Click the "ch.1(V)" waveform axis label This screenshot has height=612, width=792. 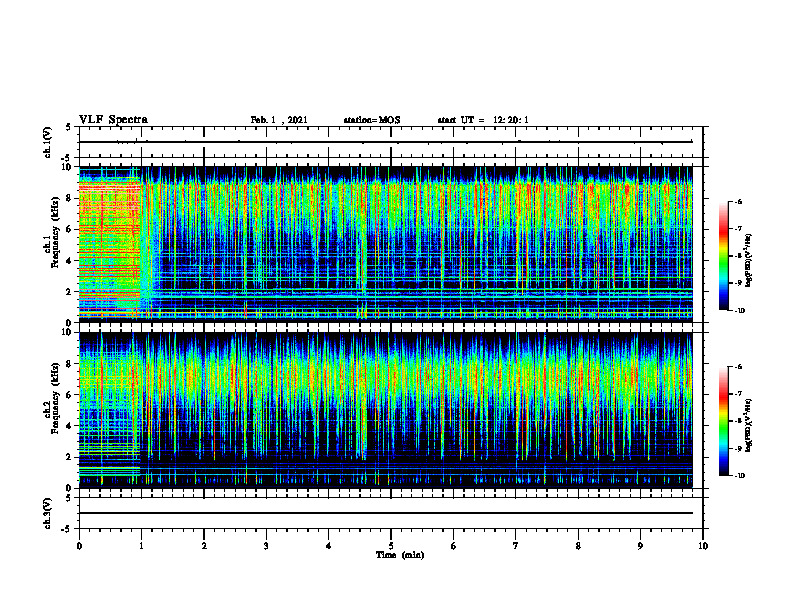point(48,142)
